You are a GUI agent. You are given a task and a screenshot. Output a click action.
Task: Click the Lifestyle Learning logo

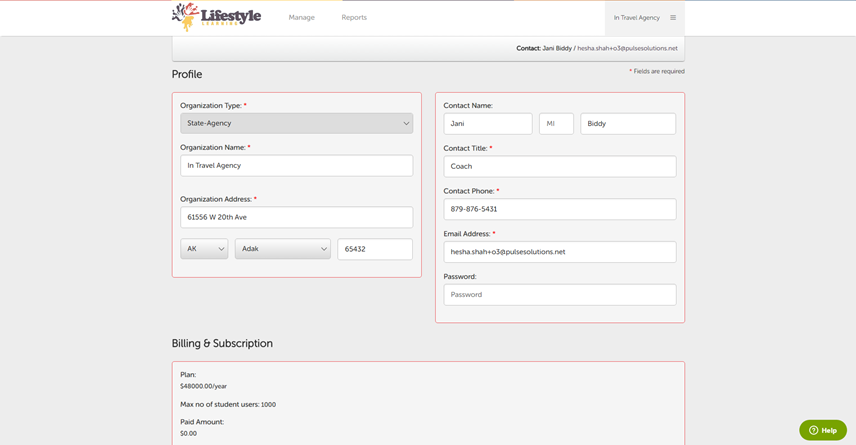(216, 17)
